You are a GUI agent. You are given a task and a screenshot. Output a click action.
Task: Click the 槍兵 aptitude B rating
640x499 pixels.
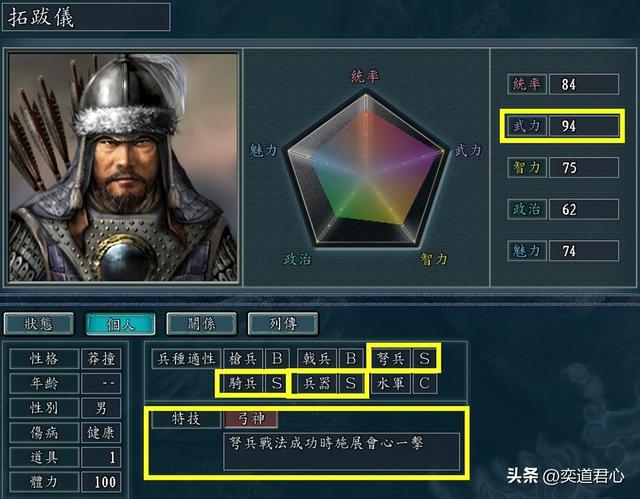pos(277,359)
